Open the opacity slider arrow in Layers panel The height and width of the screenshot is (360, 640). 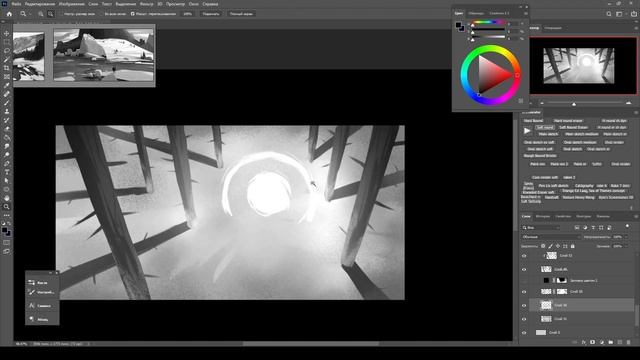click(626, 237)
